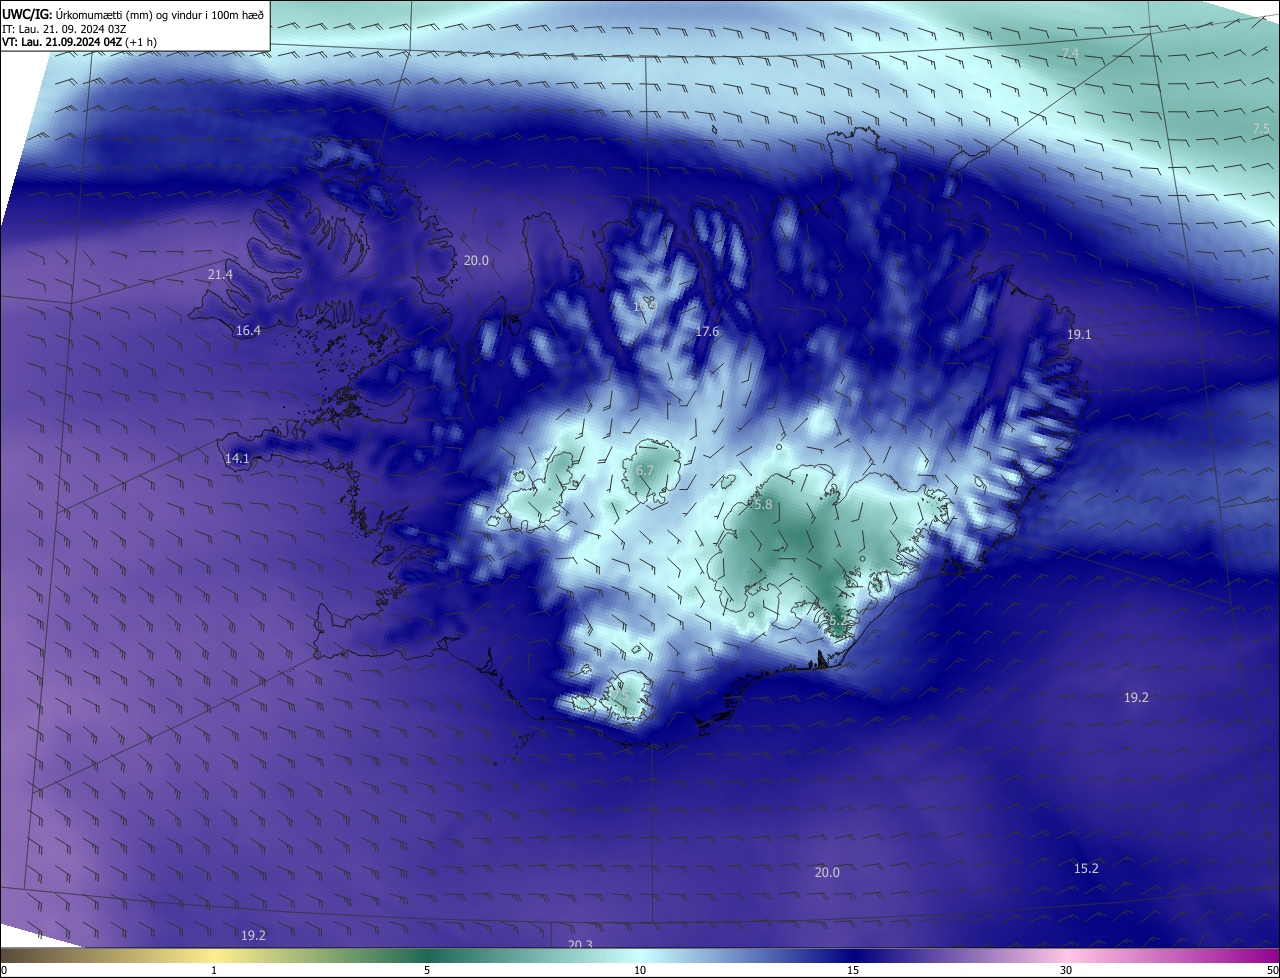
Task: Click the 'IT: Lau. 21. 09. 2024 03Z' line
Action: 62,29
